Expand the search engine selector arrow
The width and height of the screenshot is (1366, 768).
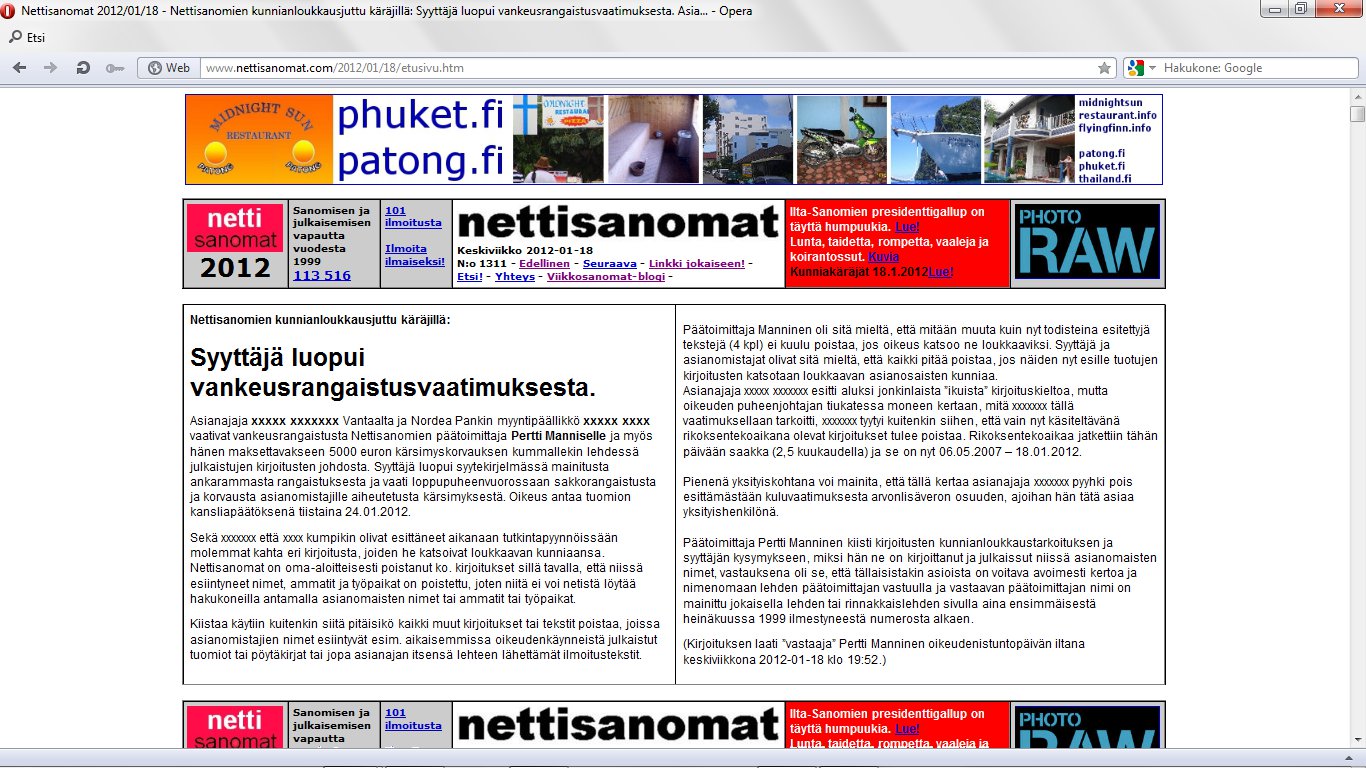[x=1151, y=68]
